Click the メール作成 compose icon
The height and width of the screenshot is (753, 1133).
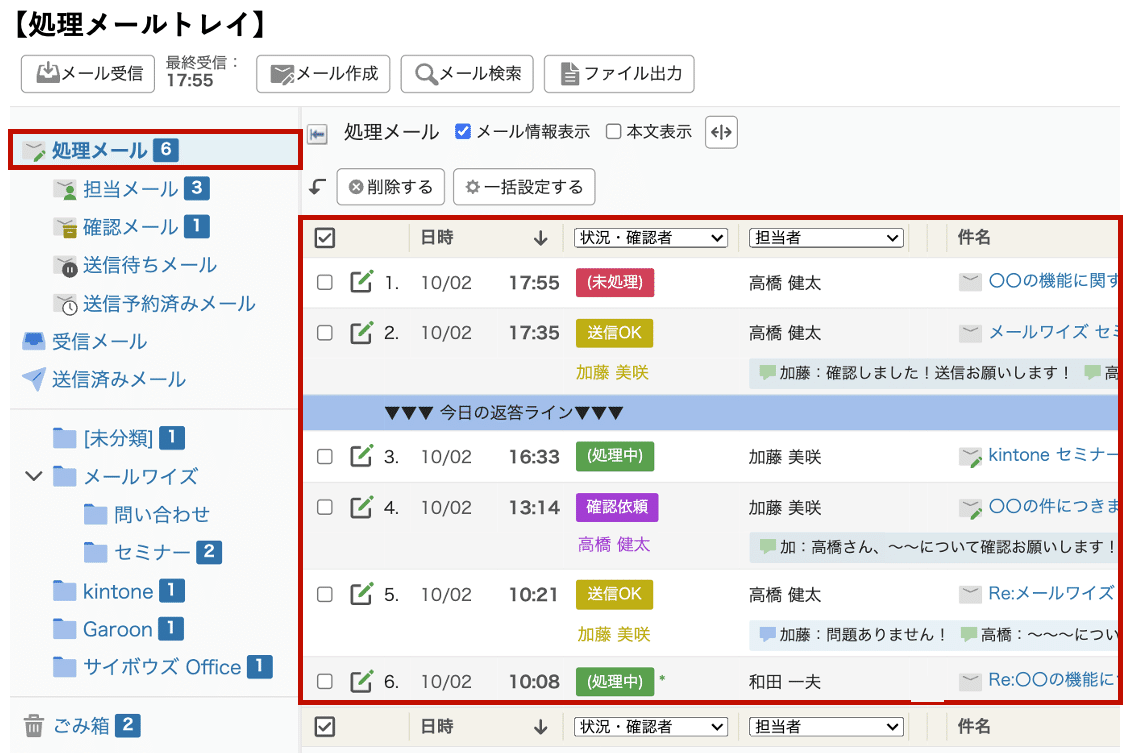pos(283,73)
